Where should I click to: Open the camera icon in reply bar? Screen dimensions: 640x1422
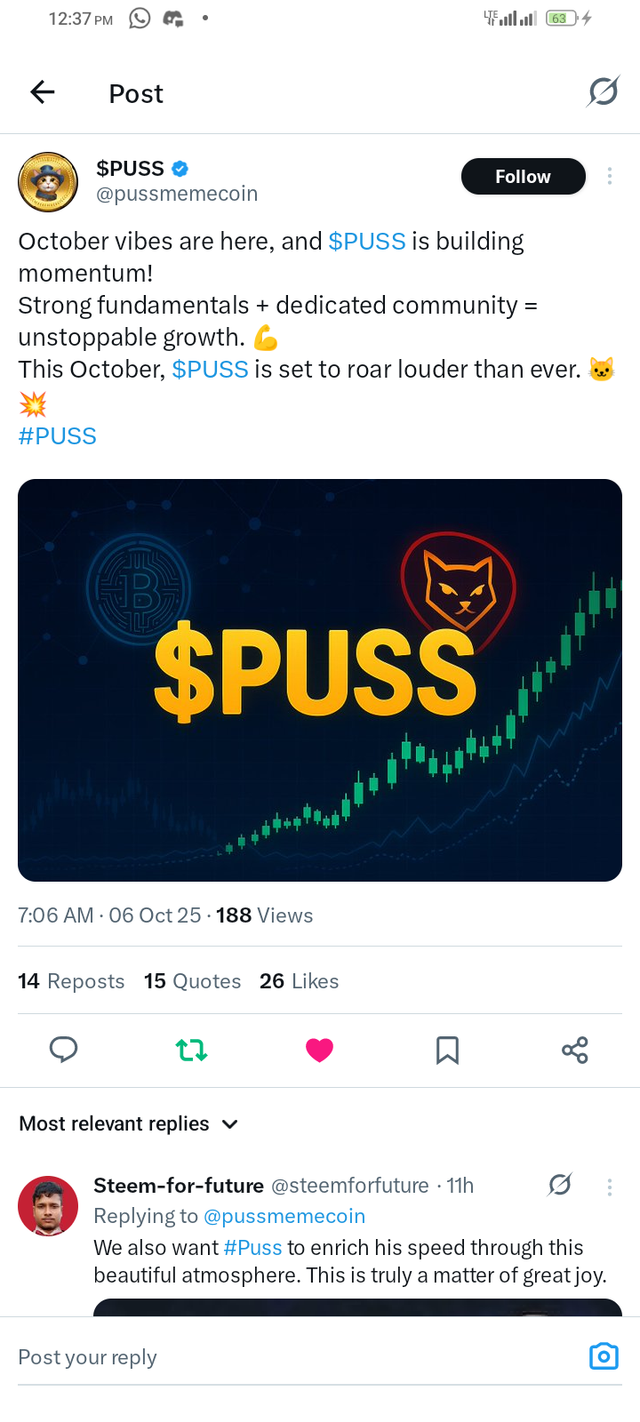(603, 1356)
